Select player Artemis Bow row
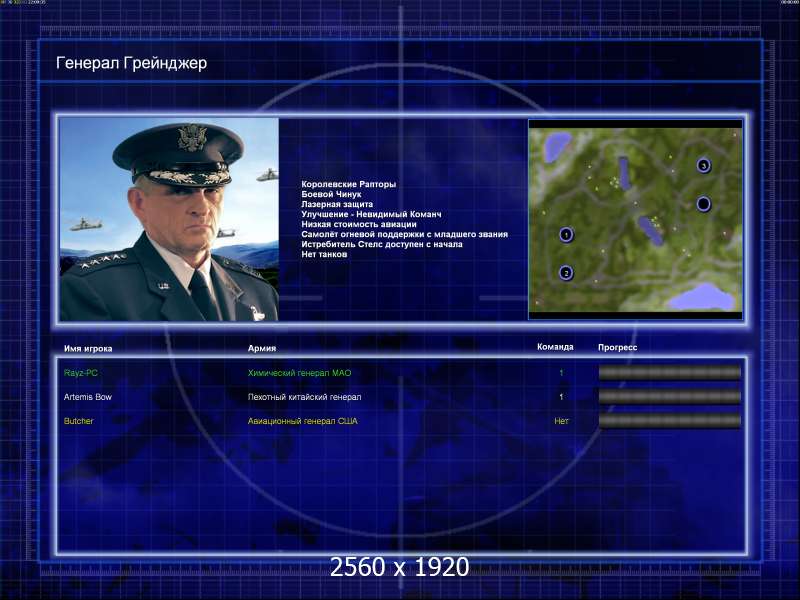This screenshot has width=800, height=600. 401,397
